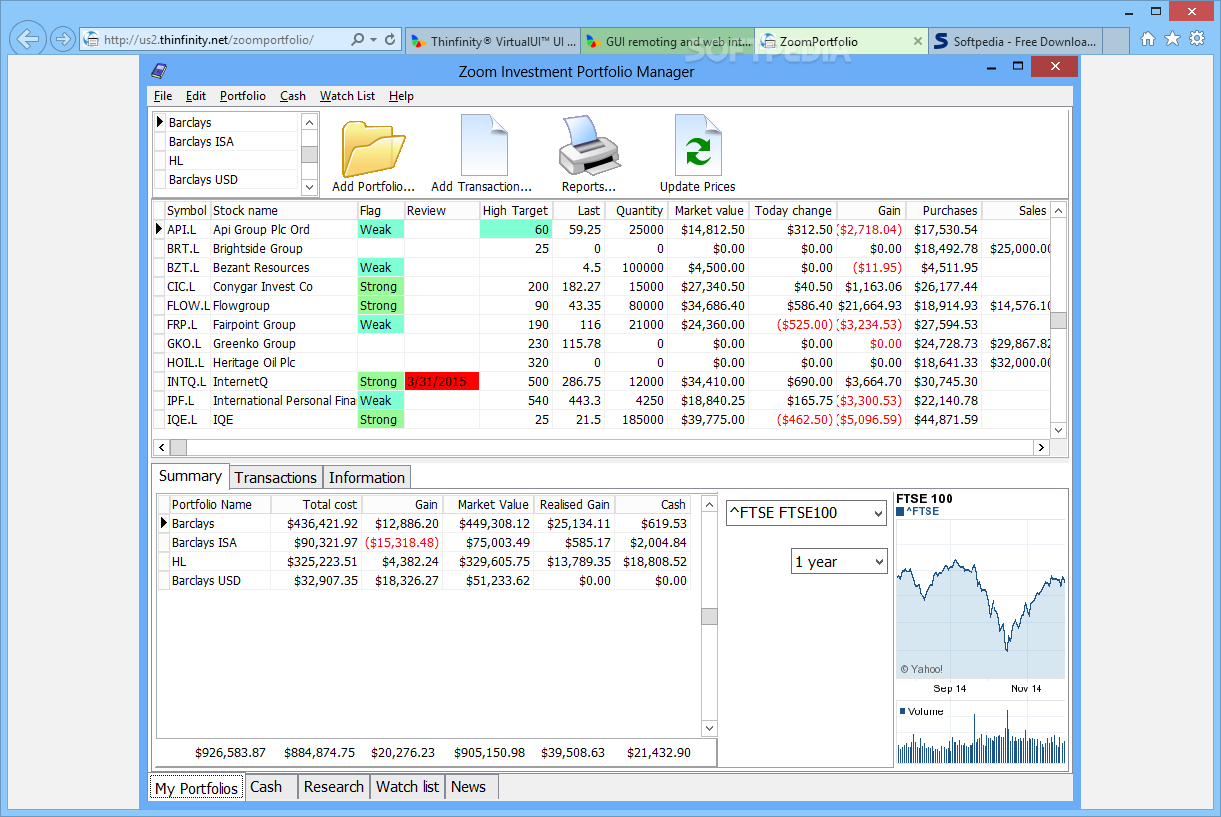Open the Cash menu

coord(293,96)
